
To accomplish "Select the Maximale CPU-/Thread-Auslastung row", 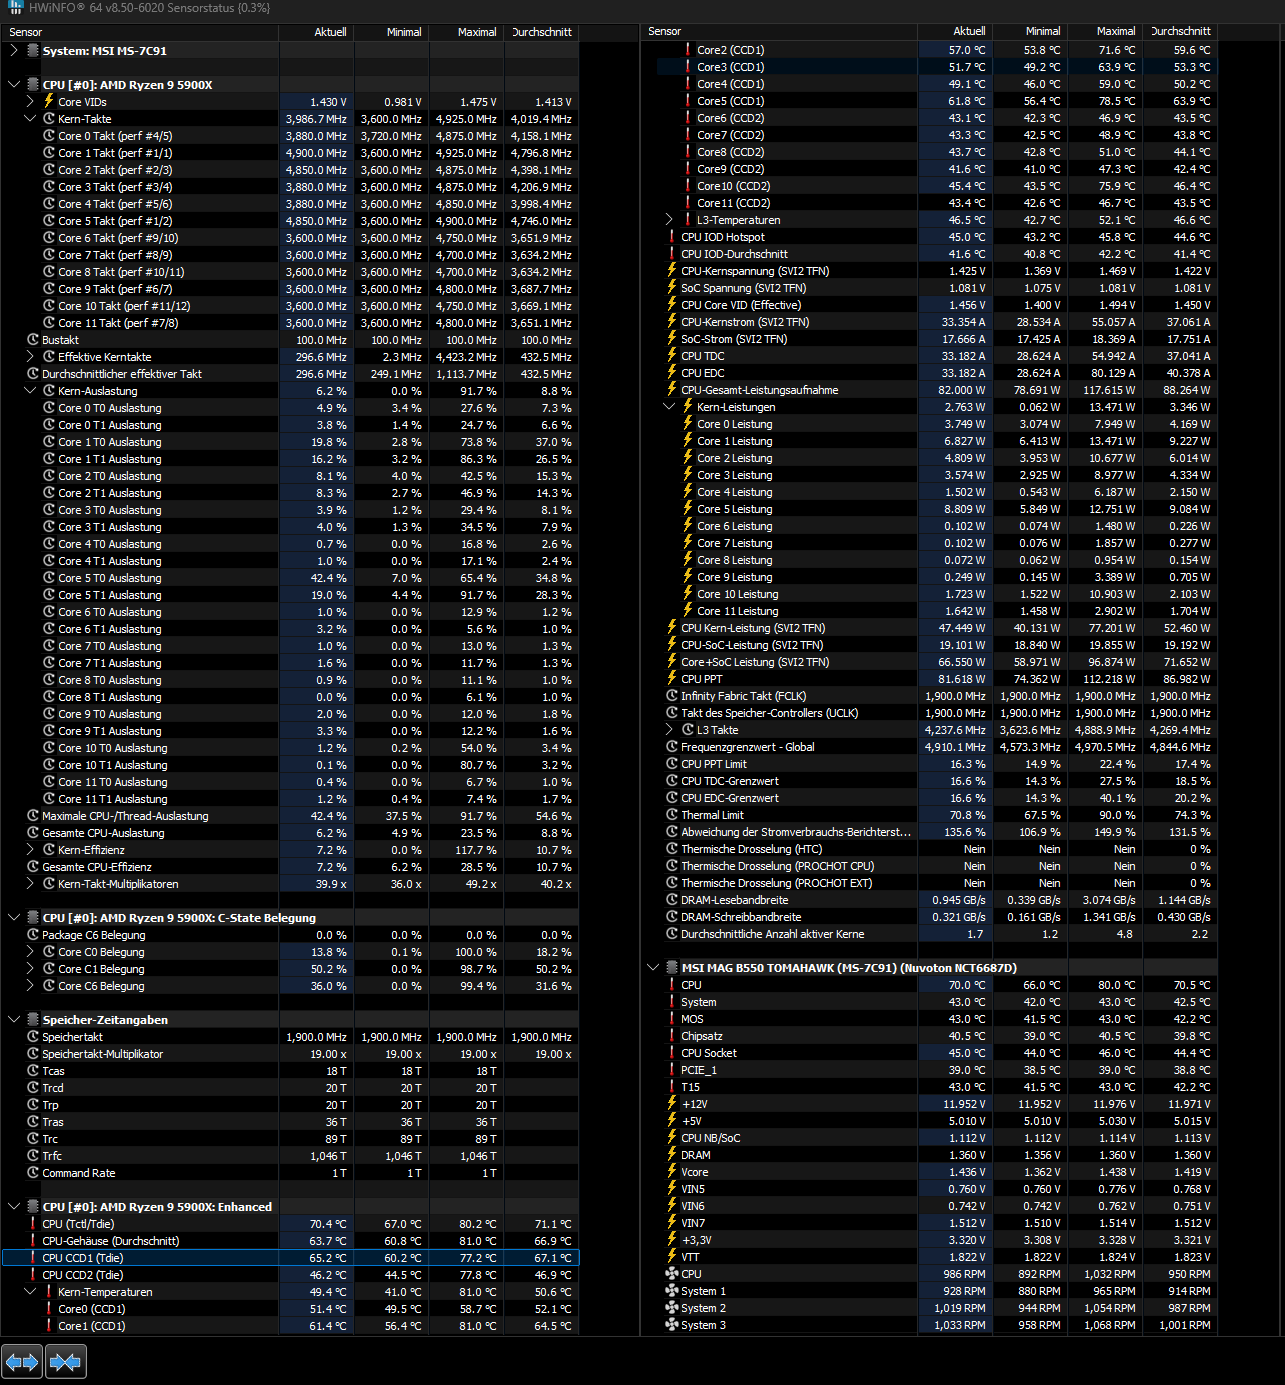I will [290, 816].
